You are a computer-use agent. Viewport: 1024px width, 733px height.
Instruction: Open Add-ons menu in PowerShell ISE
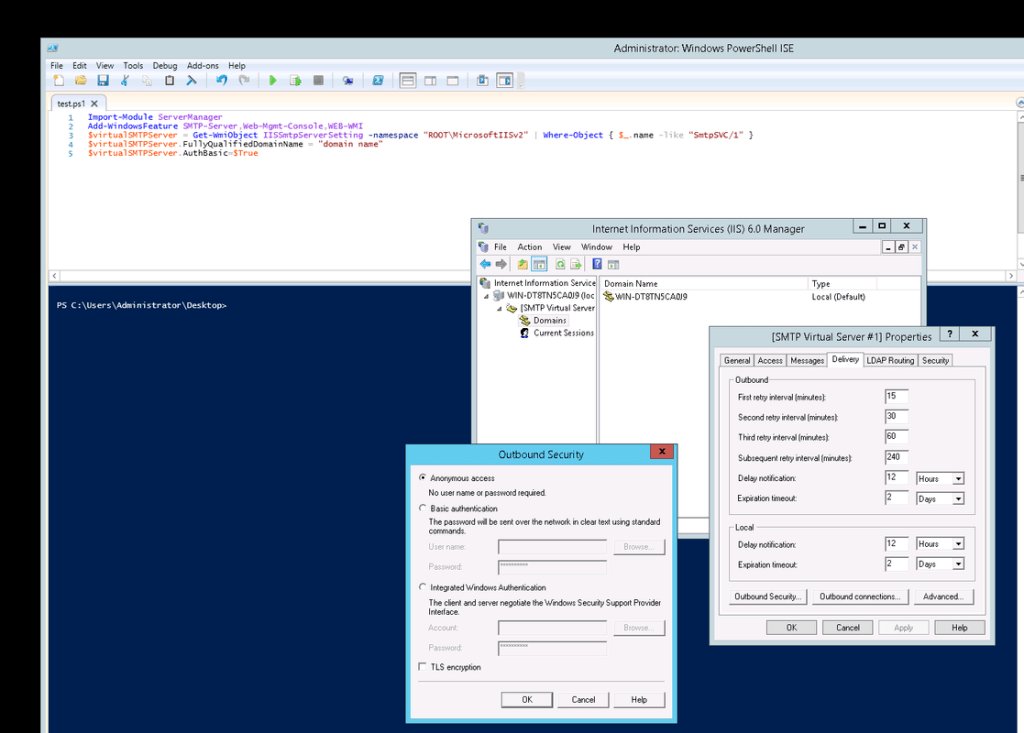tap(202, 65)
